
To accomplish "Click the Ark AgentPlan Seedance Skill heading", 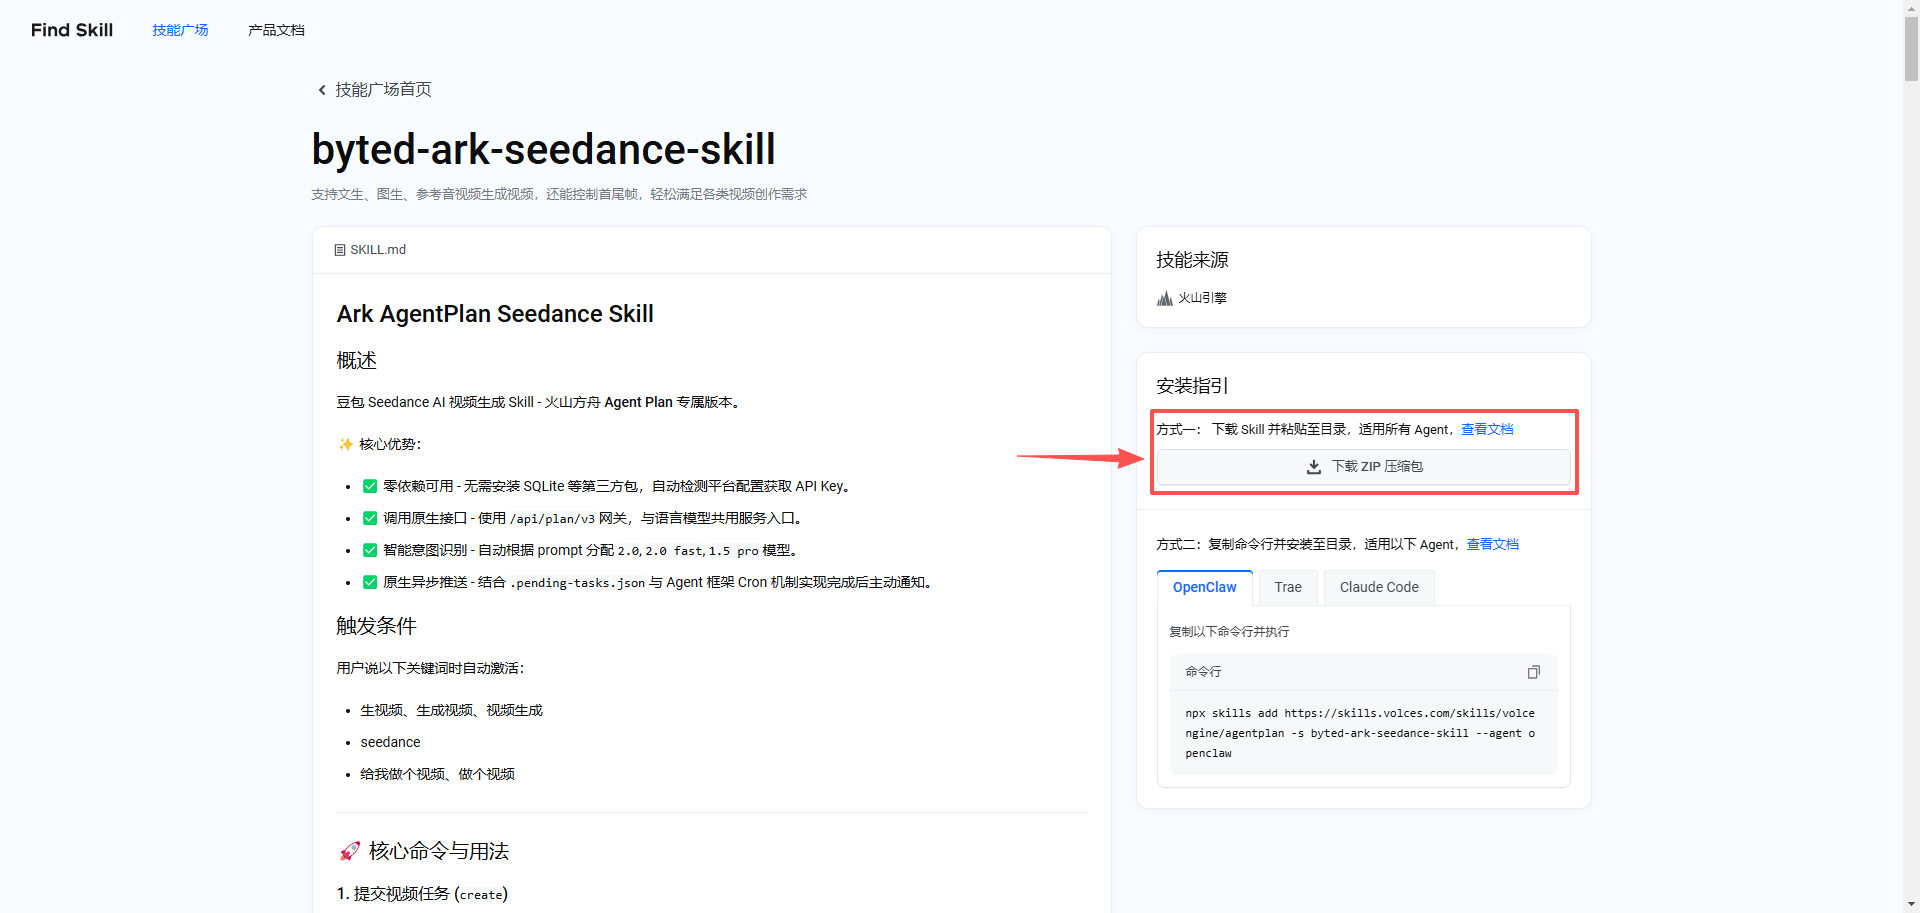I will point(495,314).
